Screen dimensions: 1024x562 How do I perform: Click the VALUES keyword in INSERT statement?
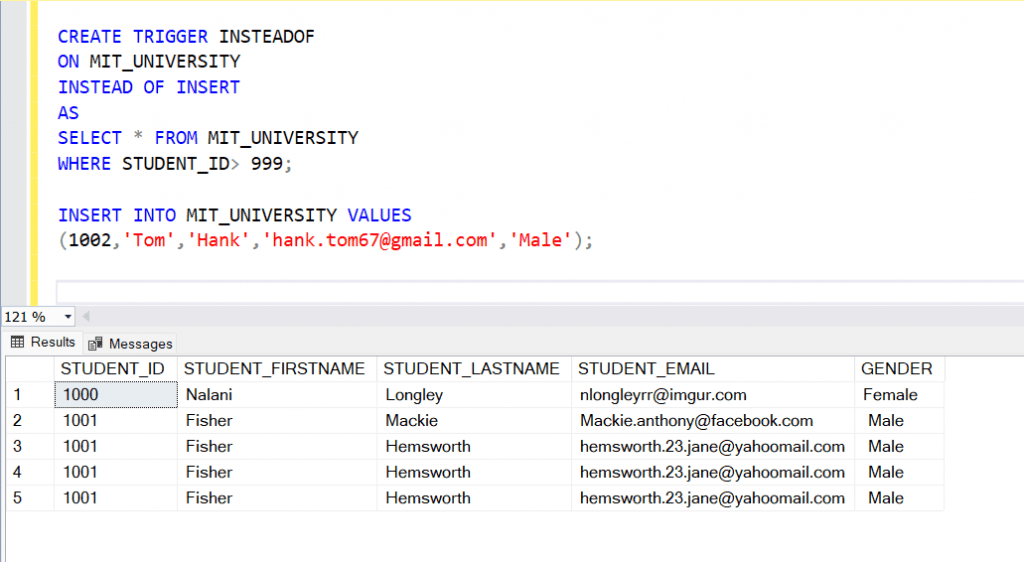click(x=379, y=215)
